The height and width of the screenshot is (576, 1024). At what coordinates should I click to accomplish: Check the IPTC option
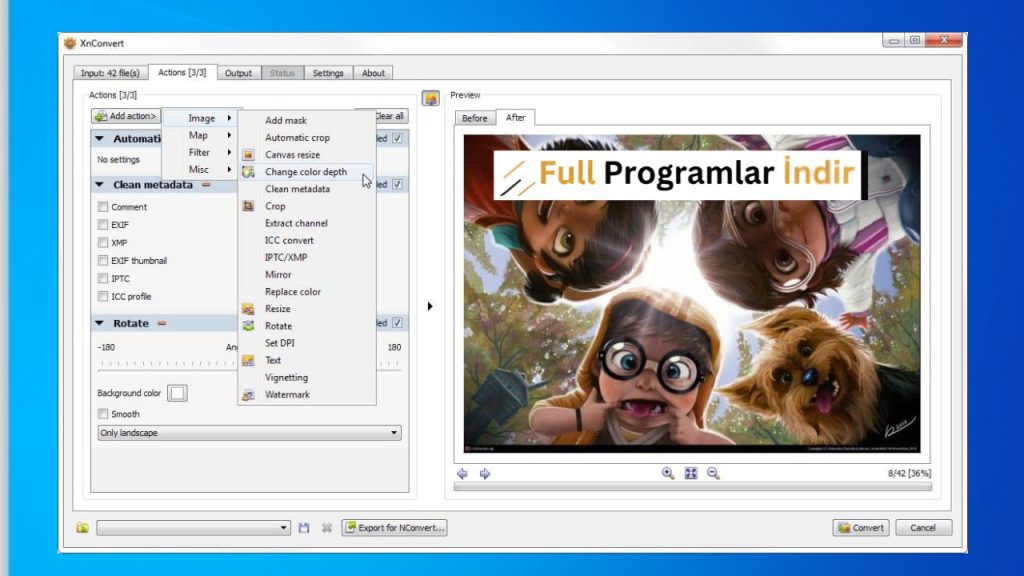click(x=103, y=278)
